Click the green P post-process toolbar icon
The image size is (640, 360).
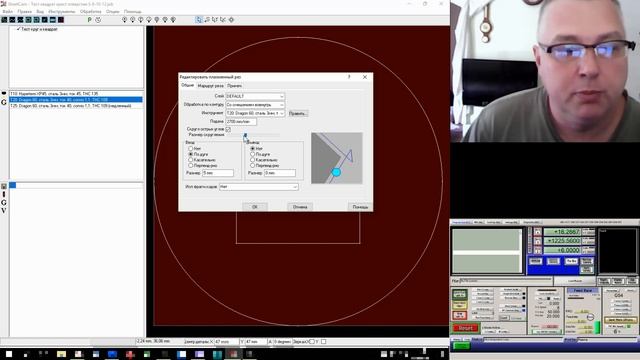click(x=89, y=20)
